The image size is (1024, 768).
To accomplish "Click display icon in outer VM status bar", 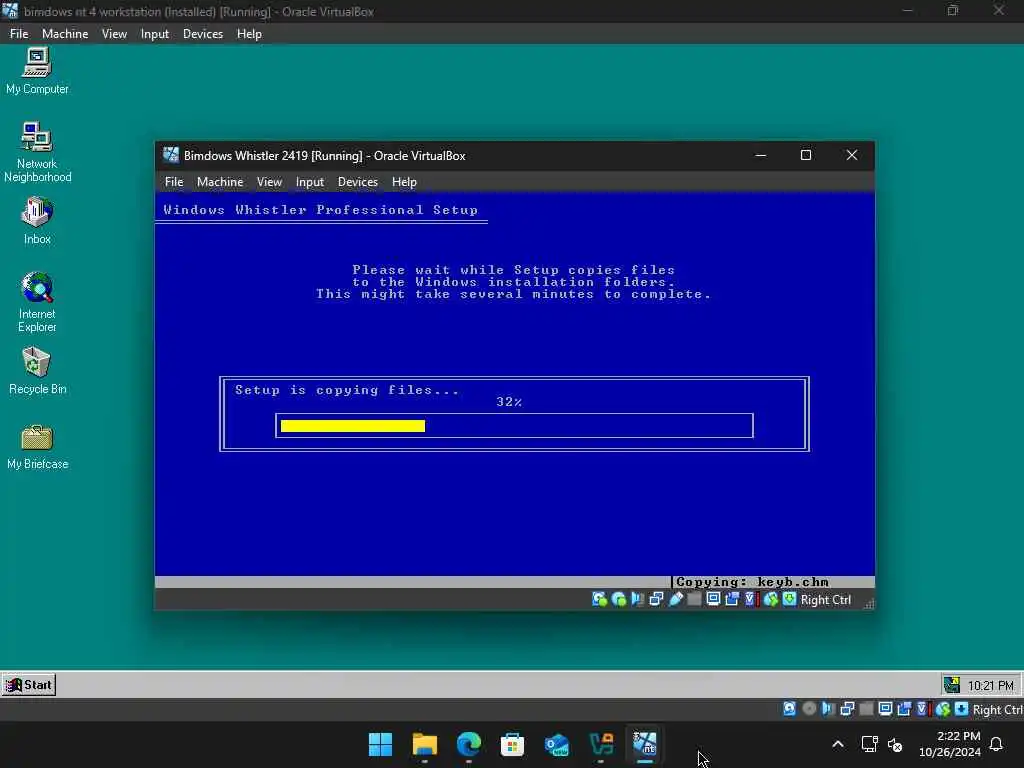I will coord(886,709).
